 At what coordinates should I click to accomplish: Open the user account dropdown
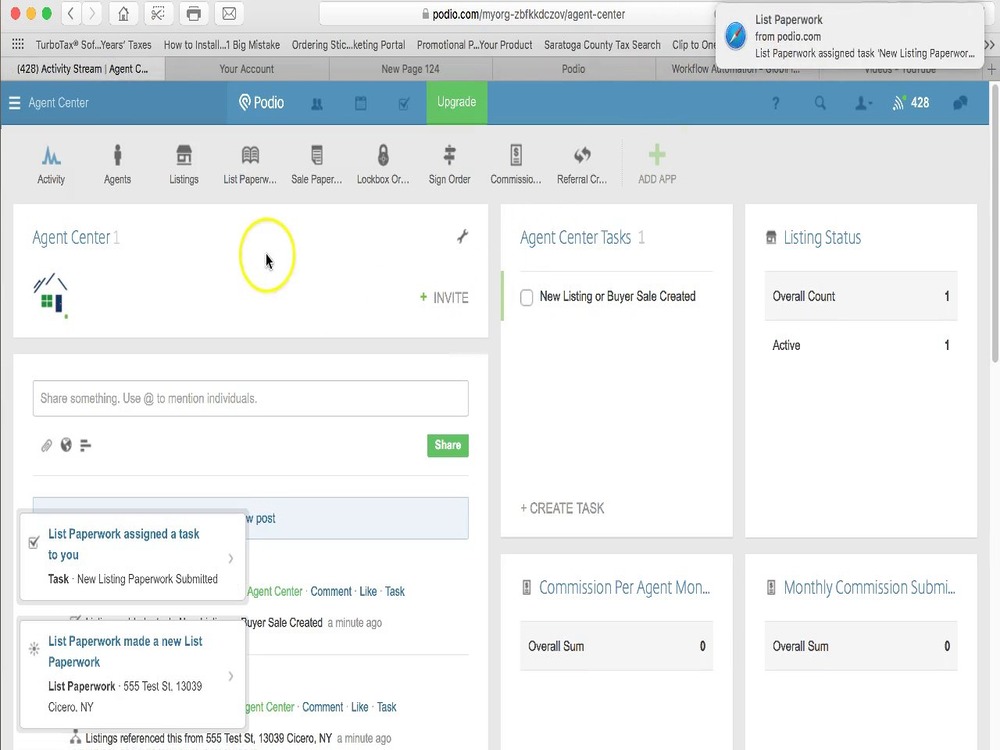(x=864, y=103)
